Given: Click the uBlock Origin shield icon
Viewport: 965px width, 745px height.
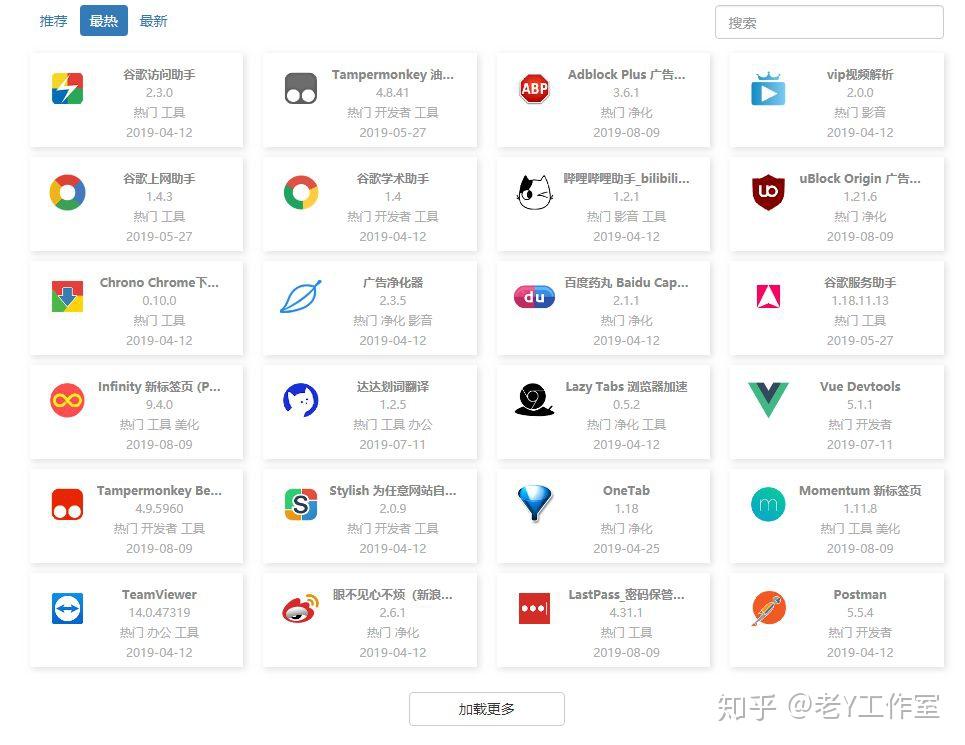Looking at the screenshot, I should click(x=768, y=192).
